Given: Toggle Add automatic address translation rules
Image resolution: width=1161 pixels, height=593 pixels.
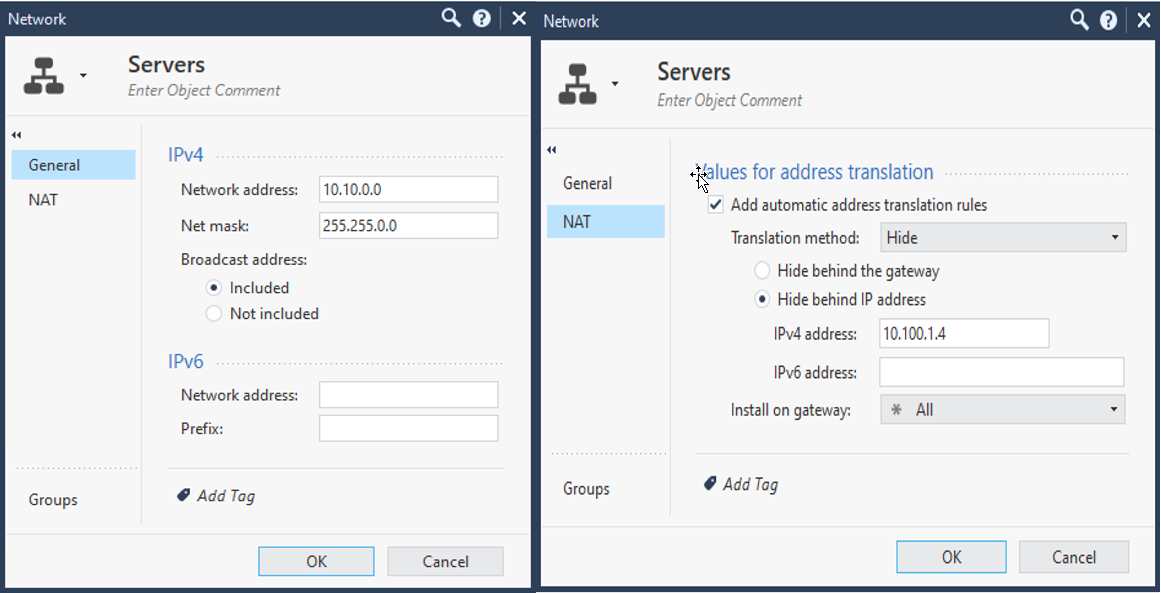Looking at the screenshot, I should tap(715, 205).
